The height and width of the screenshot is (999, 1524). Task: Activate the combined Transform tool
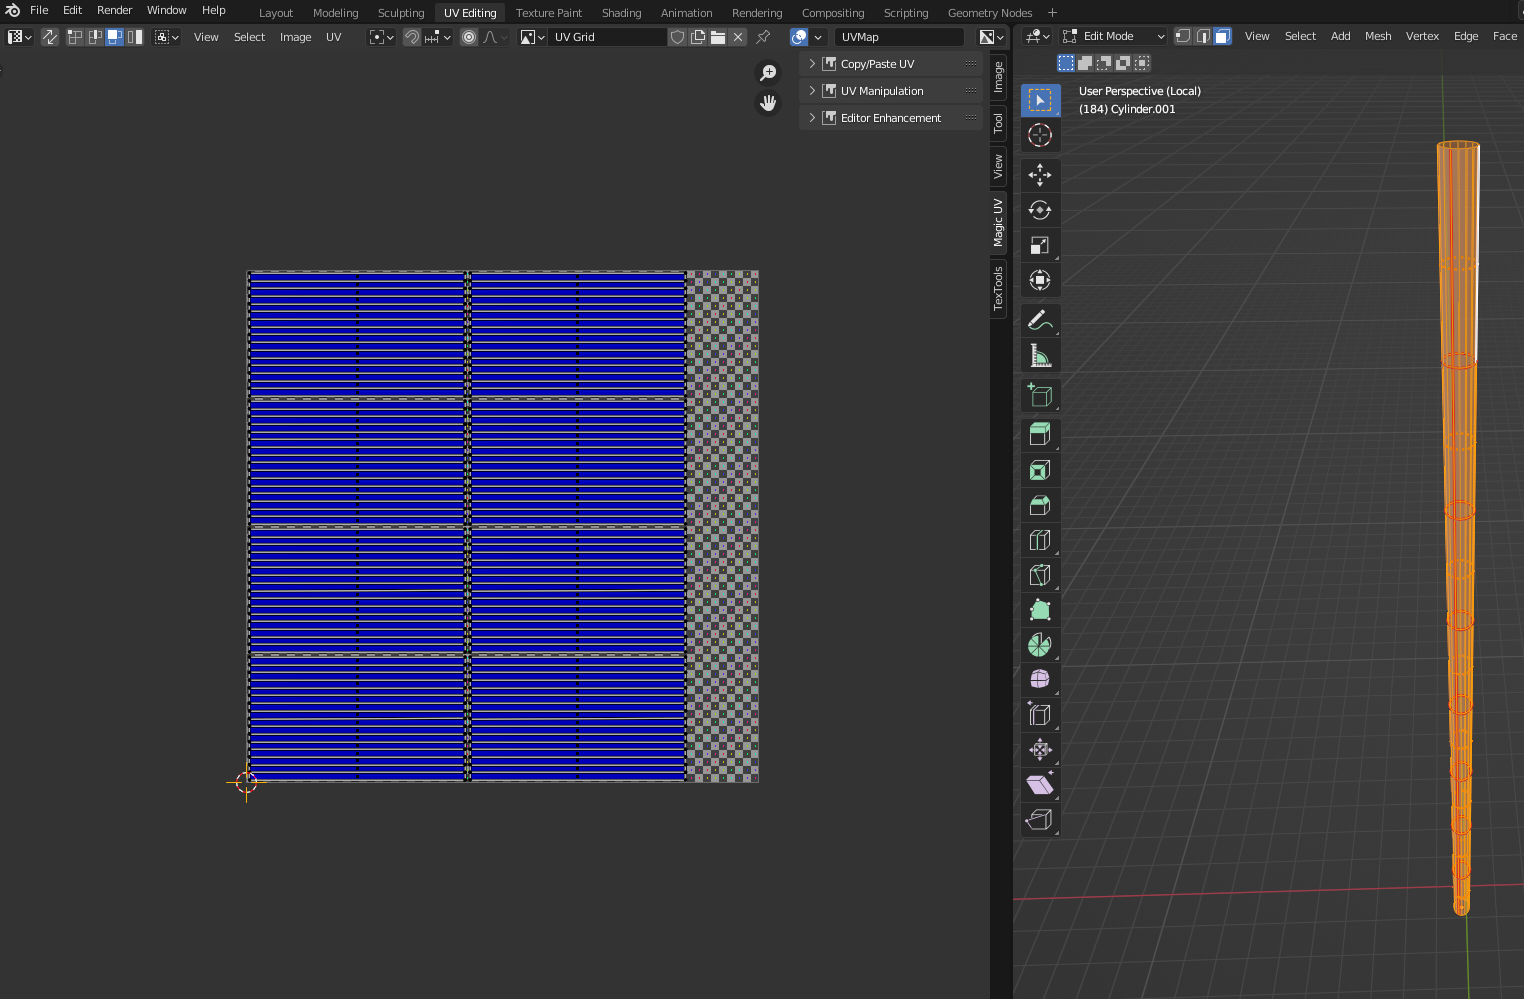click(x=1040, y=280)
